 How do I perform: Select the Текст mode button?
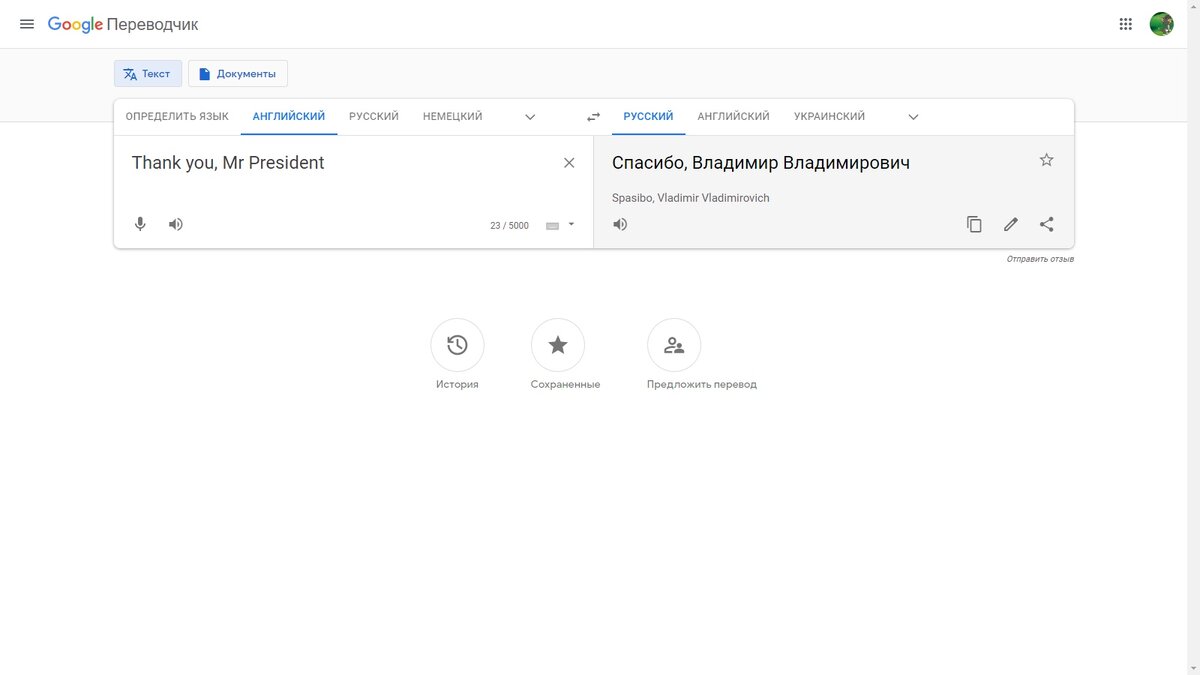pos(148,74)
